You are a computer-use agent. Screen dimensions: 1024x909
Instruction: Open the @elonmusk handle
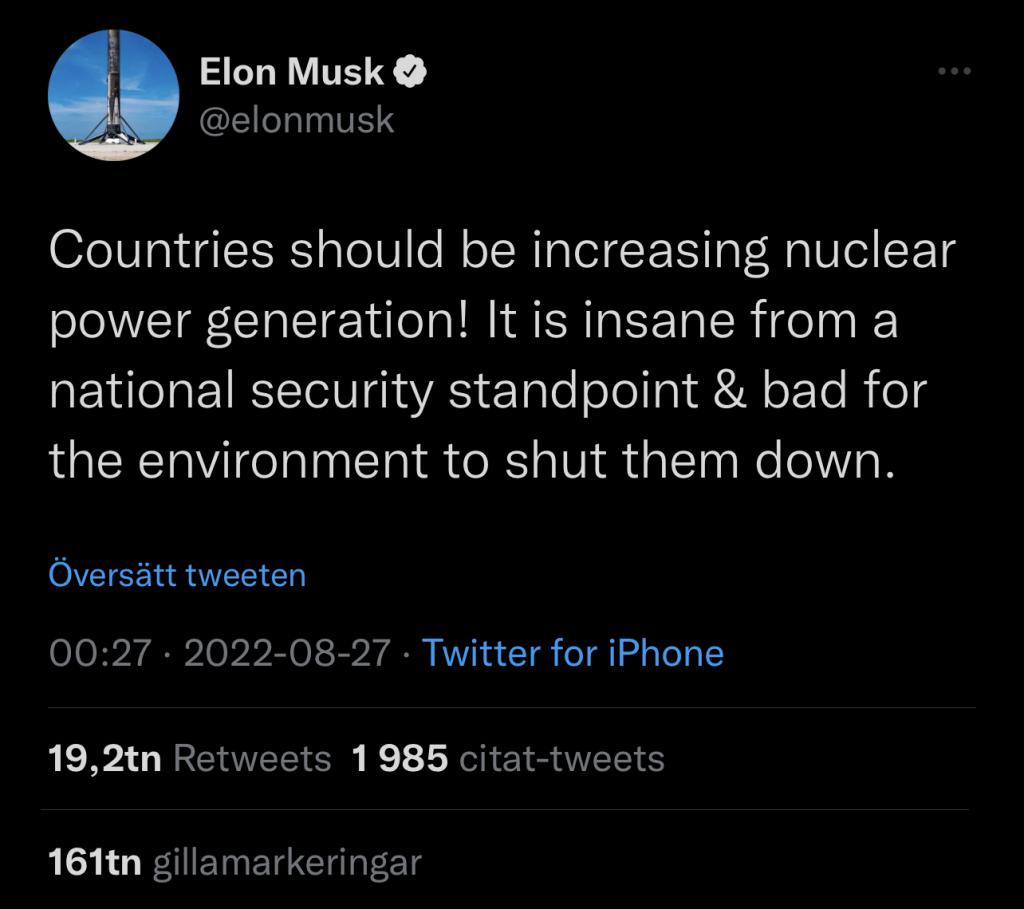[296, 120]
